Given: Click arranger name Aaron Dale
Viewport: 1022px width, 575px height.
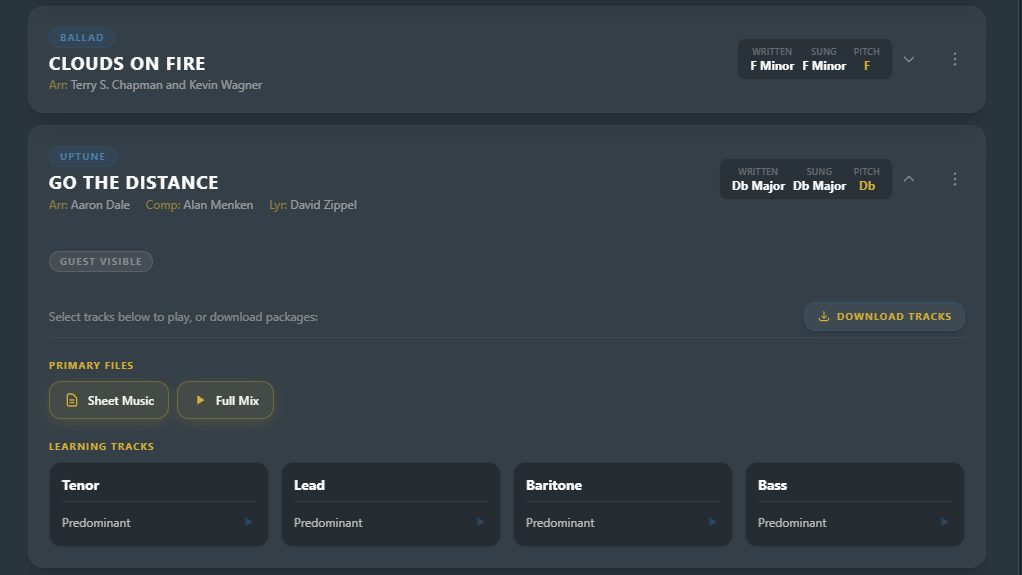Looking at the screenshot, I should (100, 205).
